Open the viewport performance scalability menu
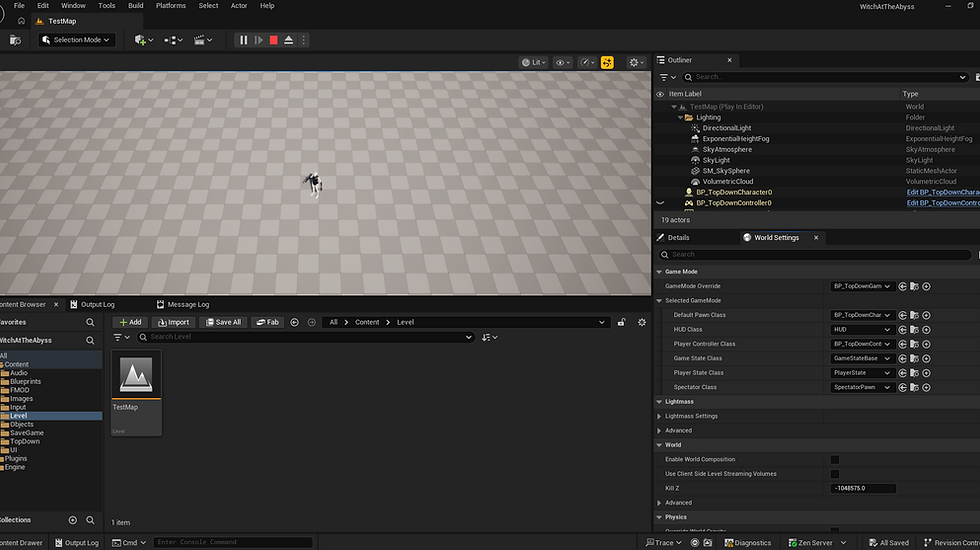Screen dimensions: 980x550 pyautogui.click(x=587, y=62)
